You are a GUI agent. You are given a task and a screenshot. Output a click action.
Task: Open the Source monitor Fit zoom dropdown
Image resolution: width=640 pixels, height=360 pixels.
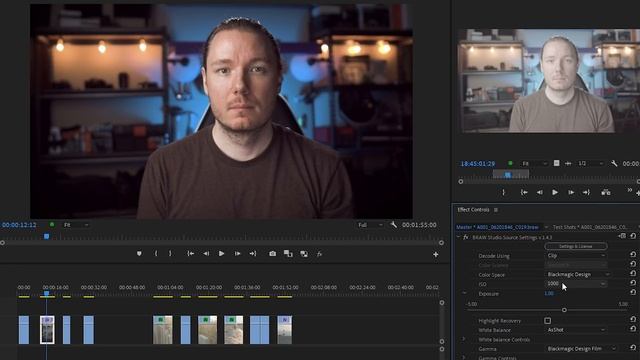point(534,164)
